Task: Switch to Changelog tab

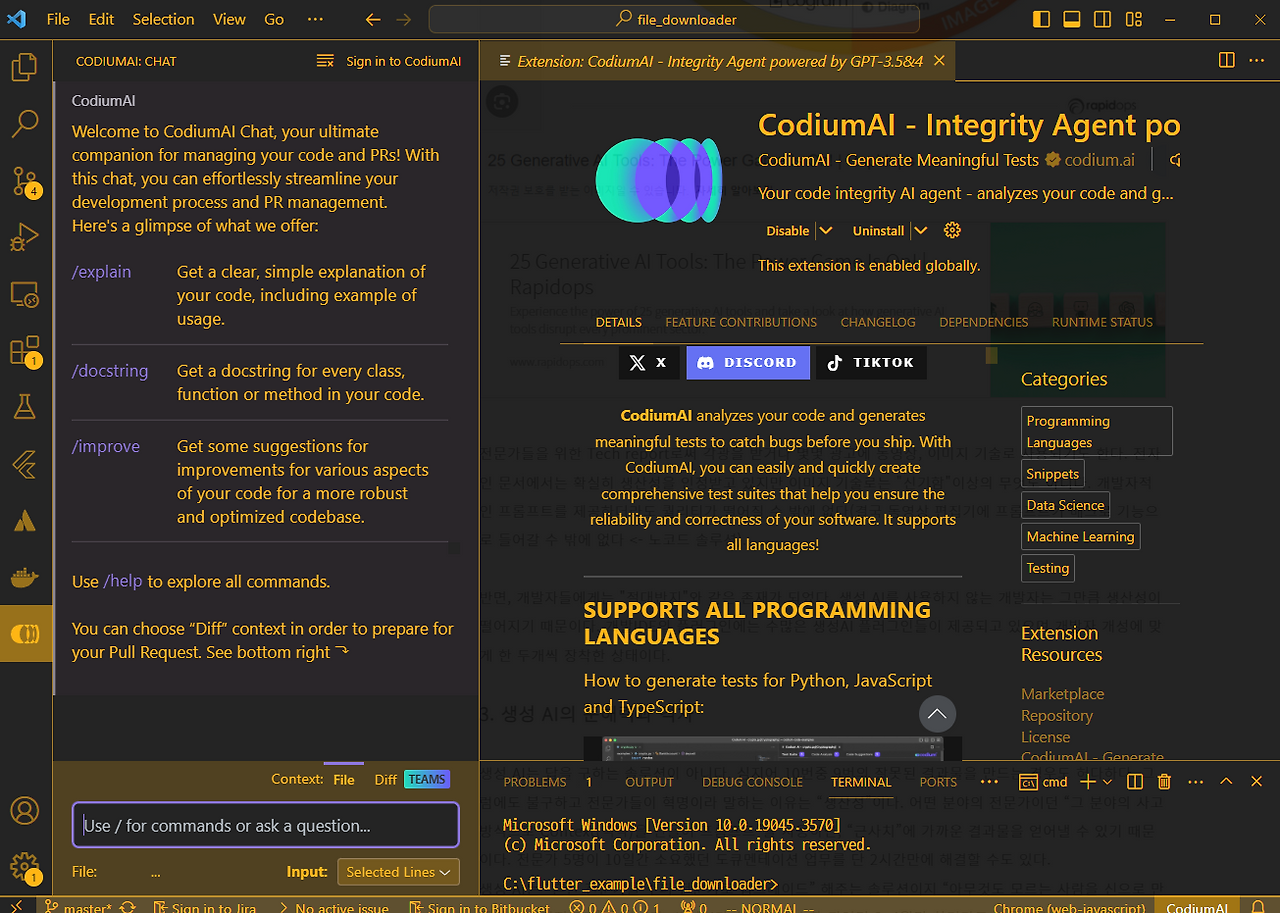Action: click(878, 322)
